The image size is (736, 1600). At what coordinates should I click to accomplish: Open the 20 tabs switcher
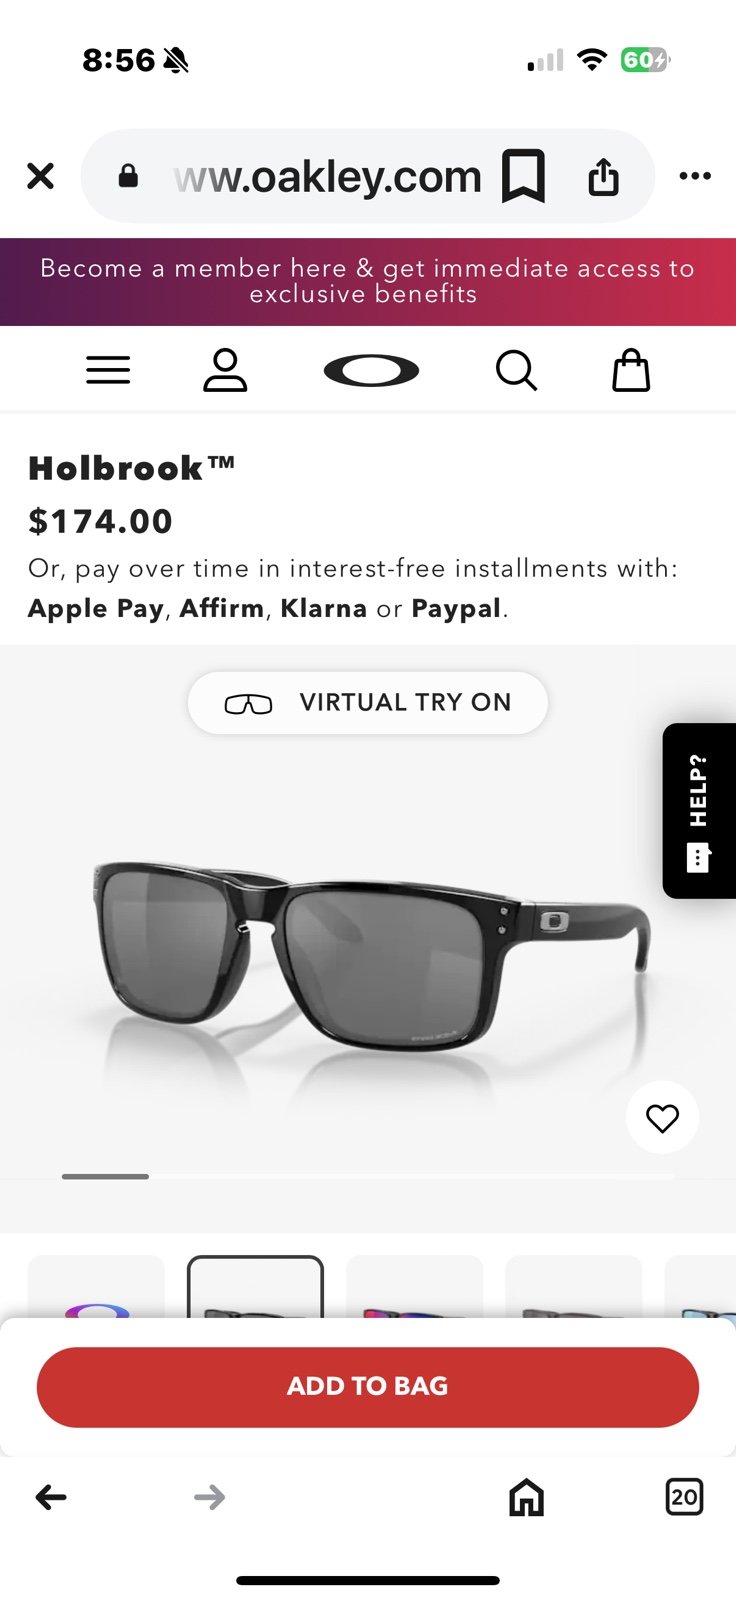[684, 1497]
